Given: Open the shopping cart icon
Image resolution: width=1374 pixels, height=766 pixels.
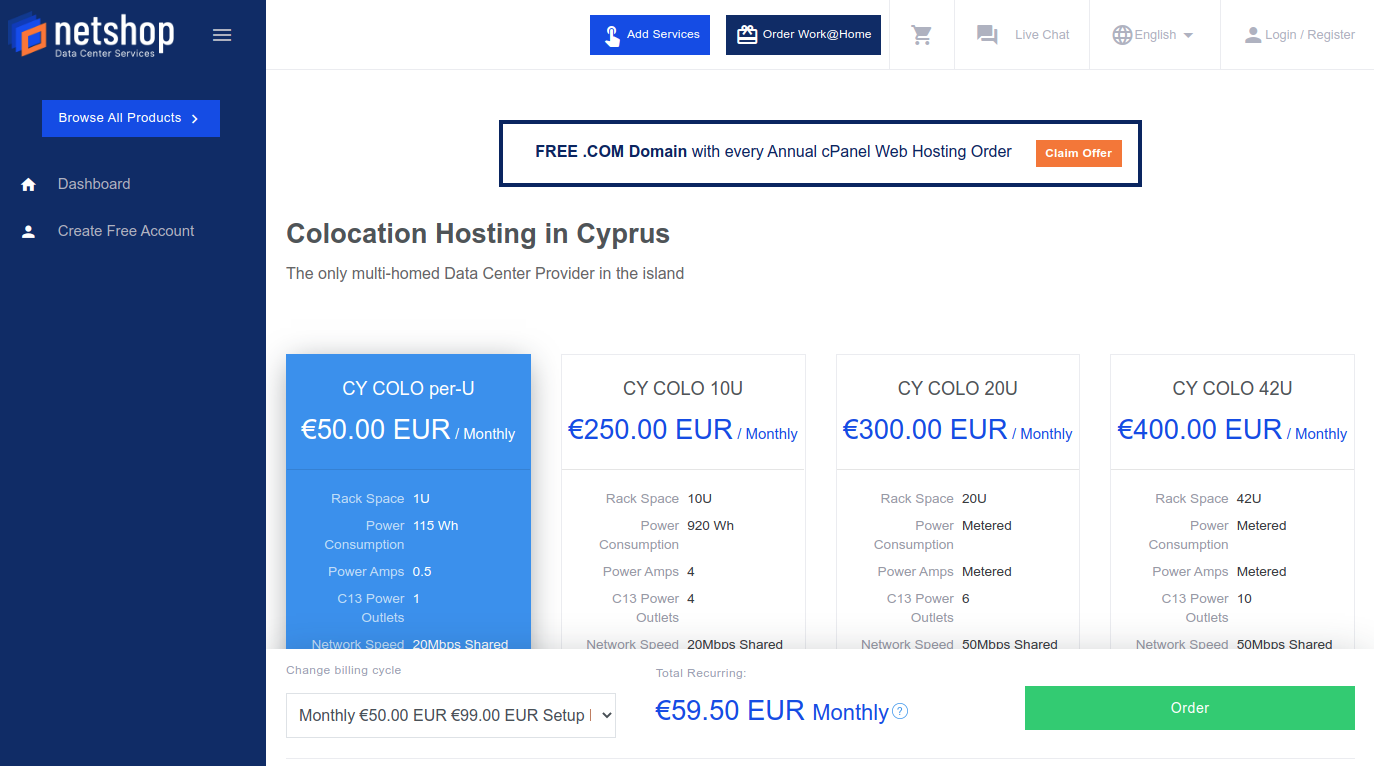Looking at the screenshot, I should tap(922, 35).
